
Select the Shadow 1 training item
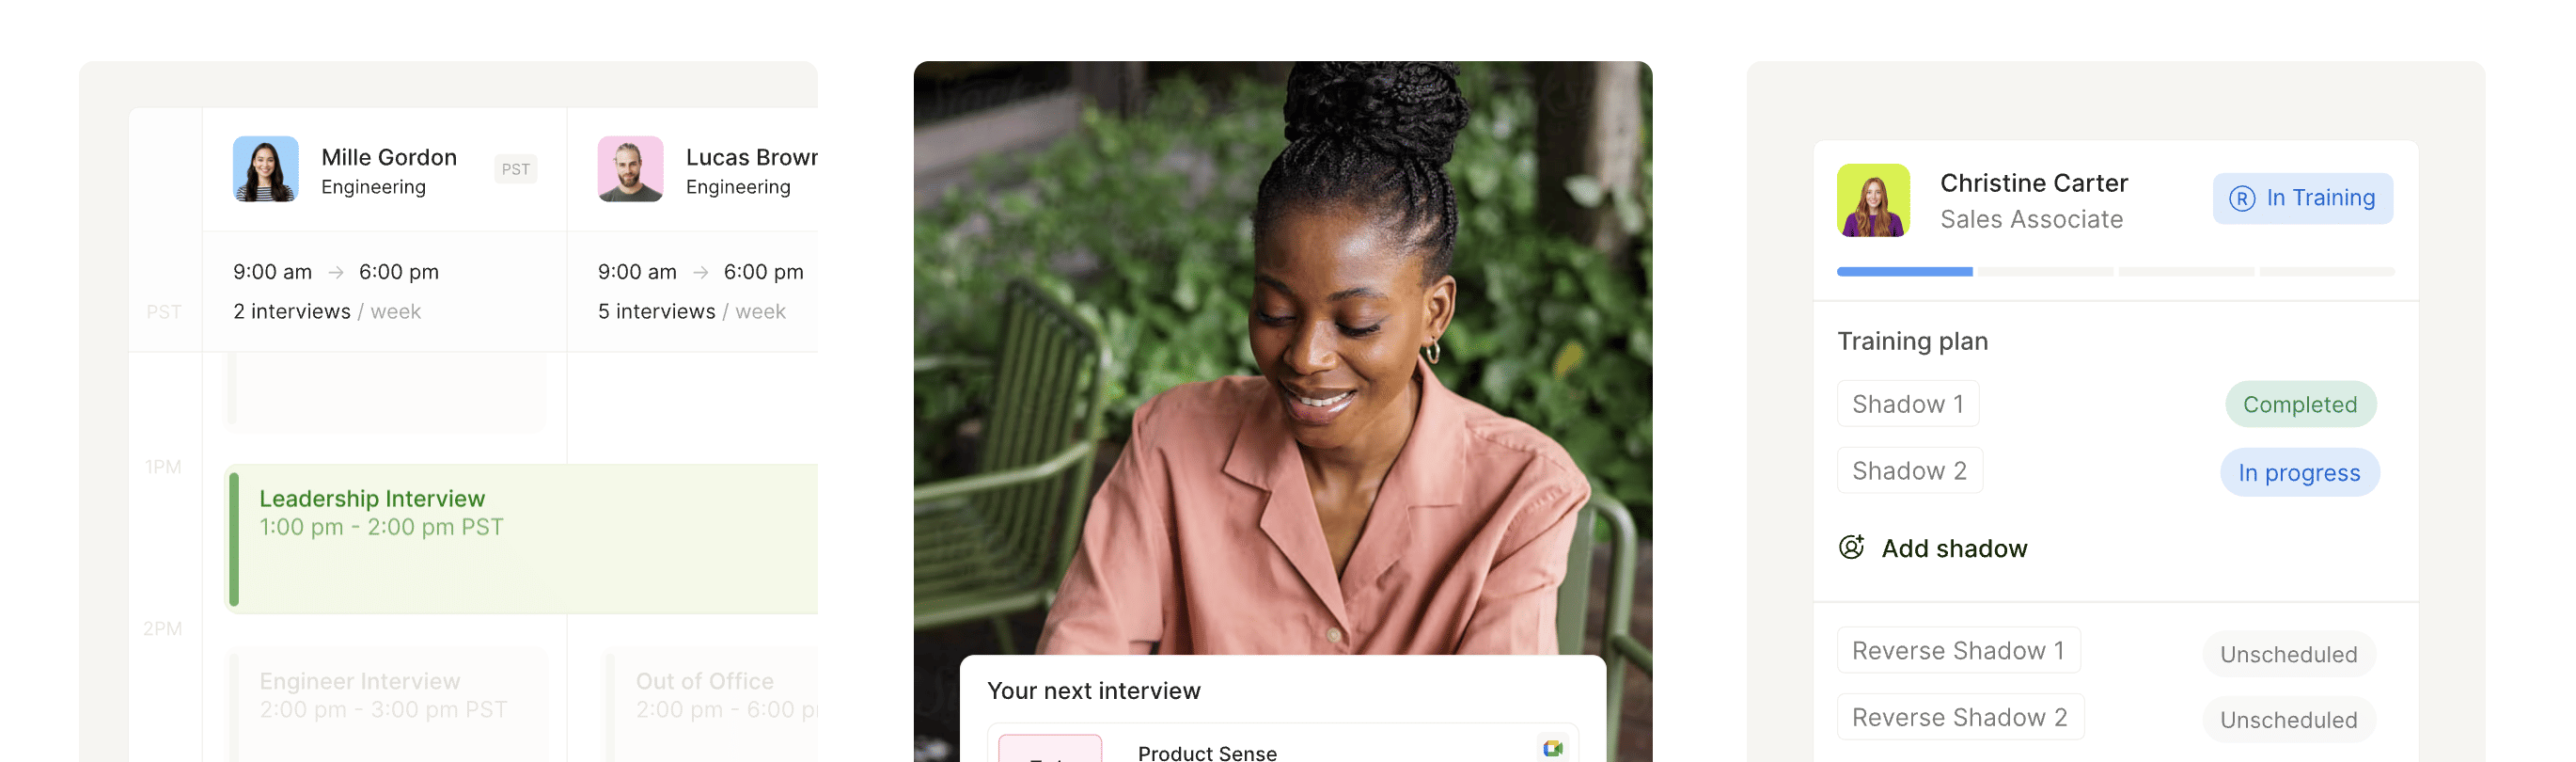click(1907, 404)
